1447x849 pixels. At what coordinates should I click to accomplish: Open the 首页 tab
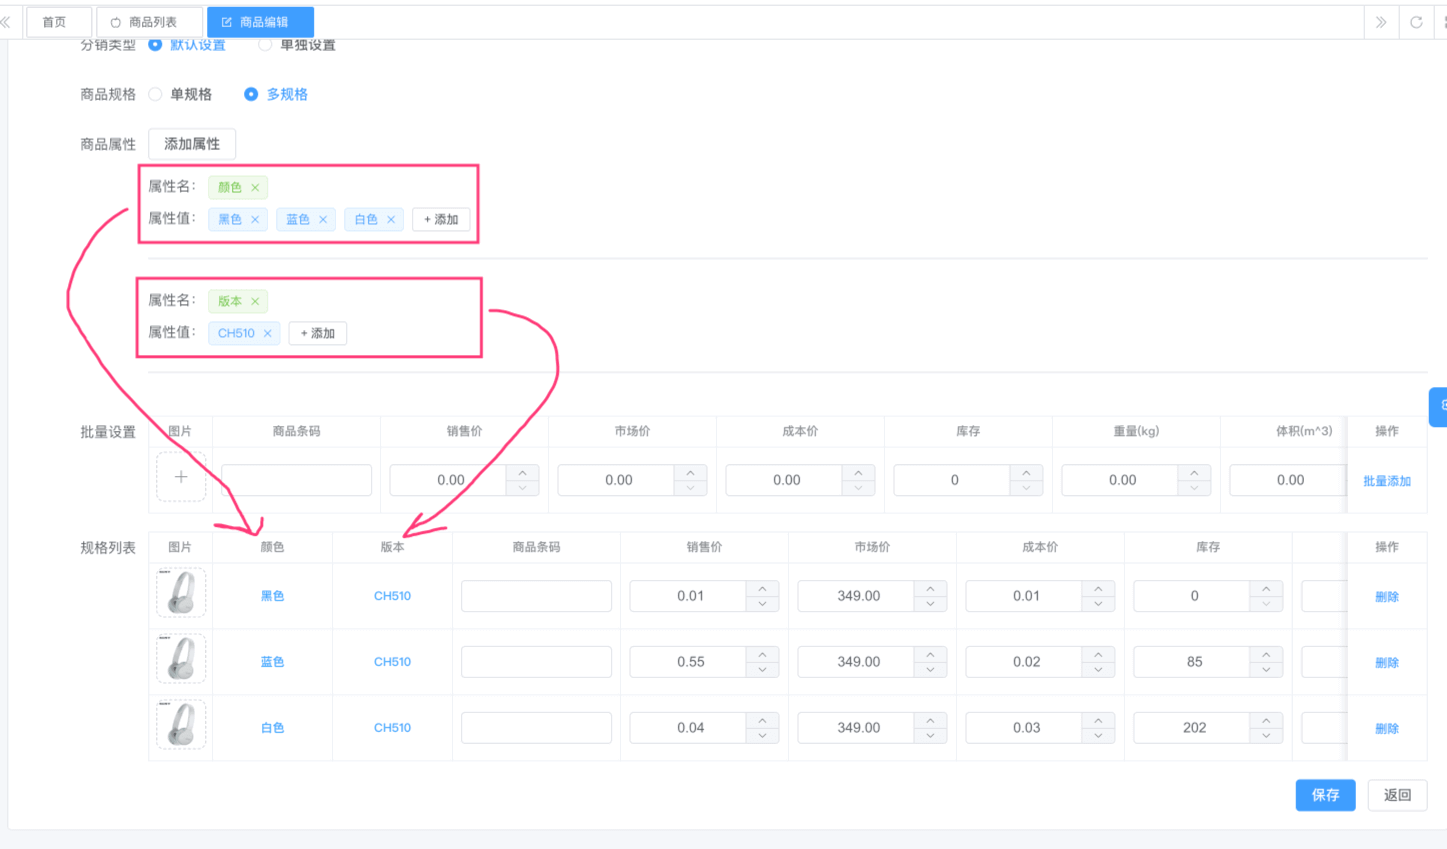click(x=54, y=22)
